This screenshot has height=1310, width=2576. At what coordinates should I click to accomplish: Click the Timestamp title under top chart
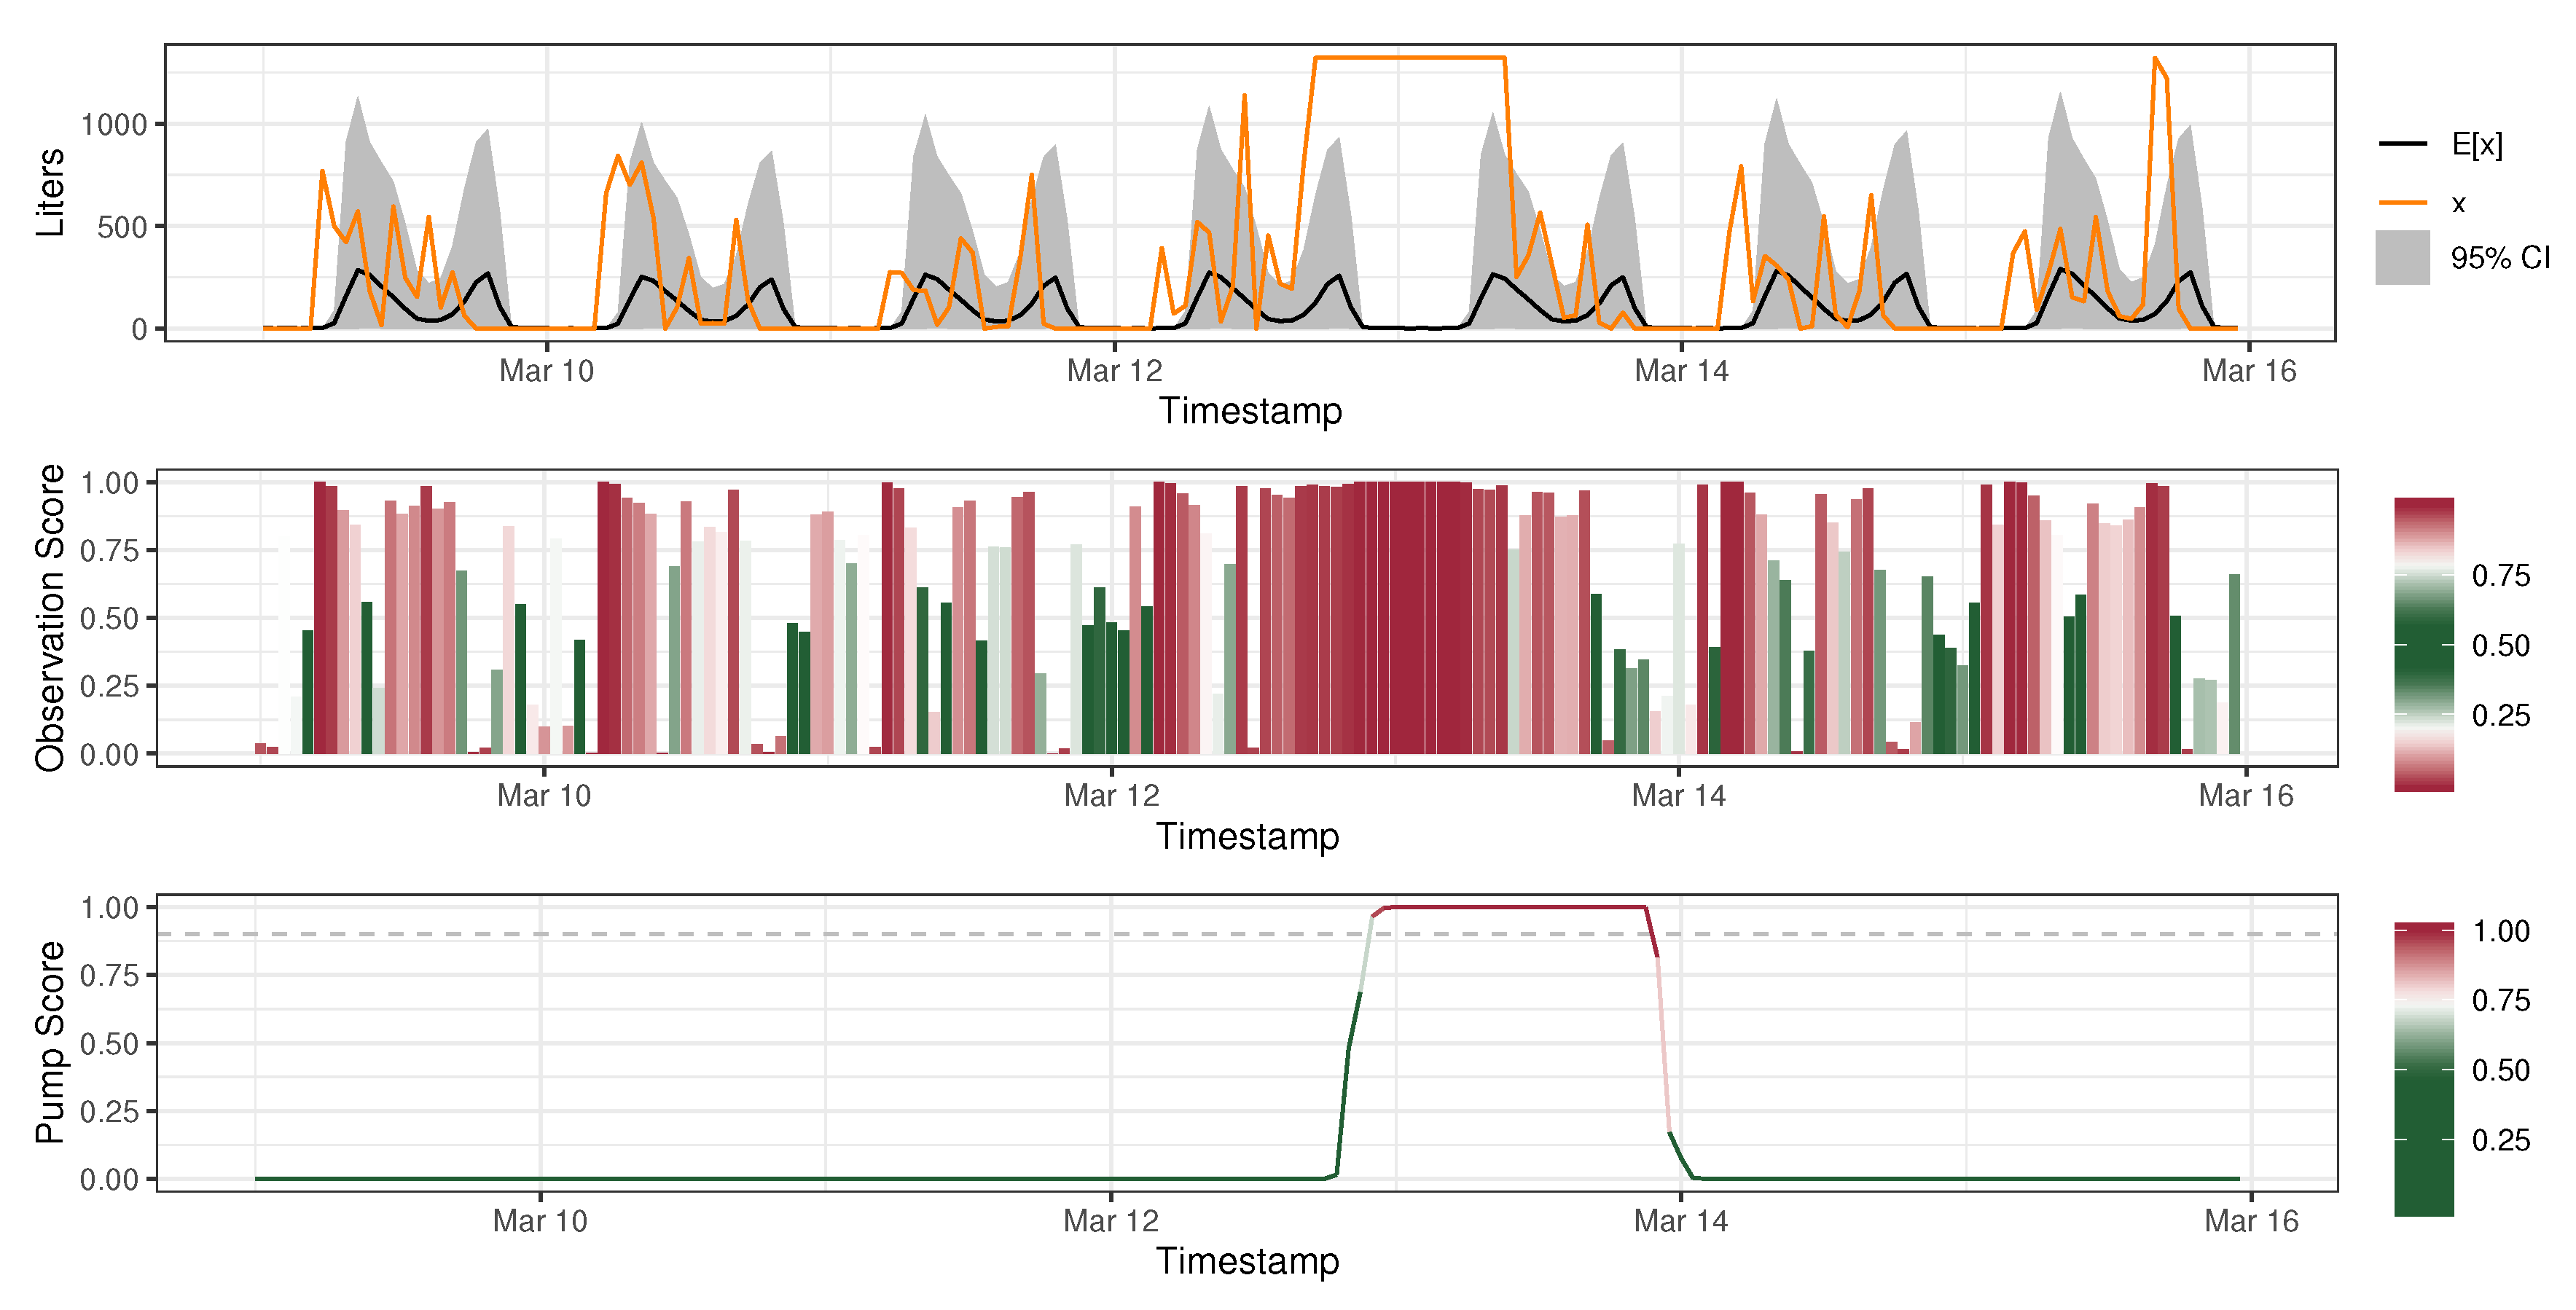pyautogui.click(x=1250, y=411)
